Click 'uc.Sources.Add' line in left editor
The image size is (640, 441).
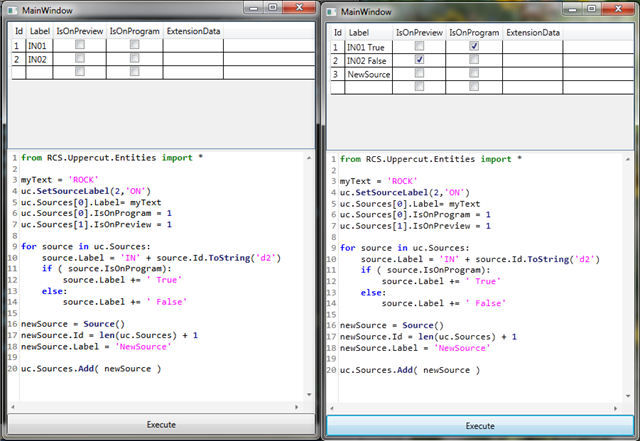[91, 369]
